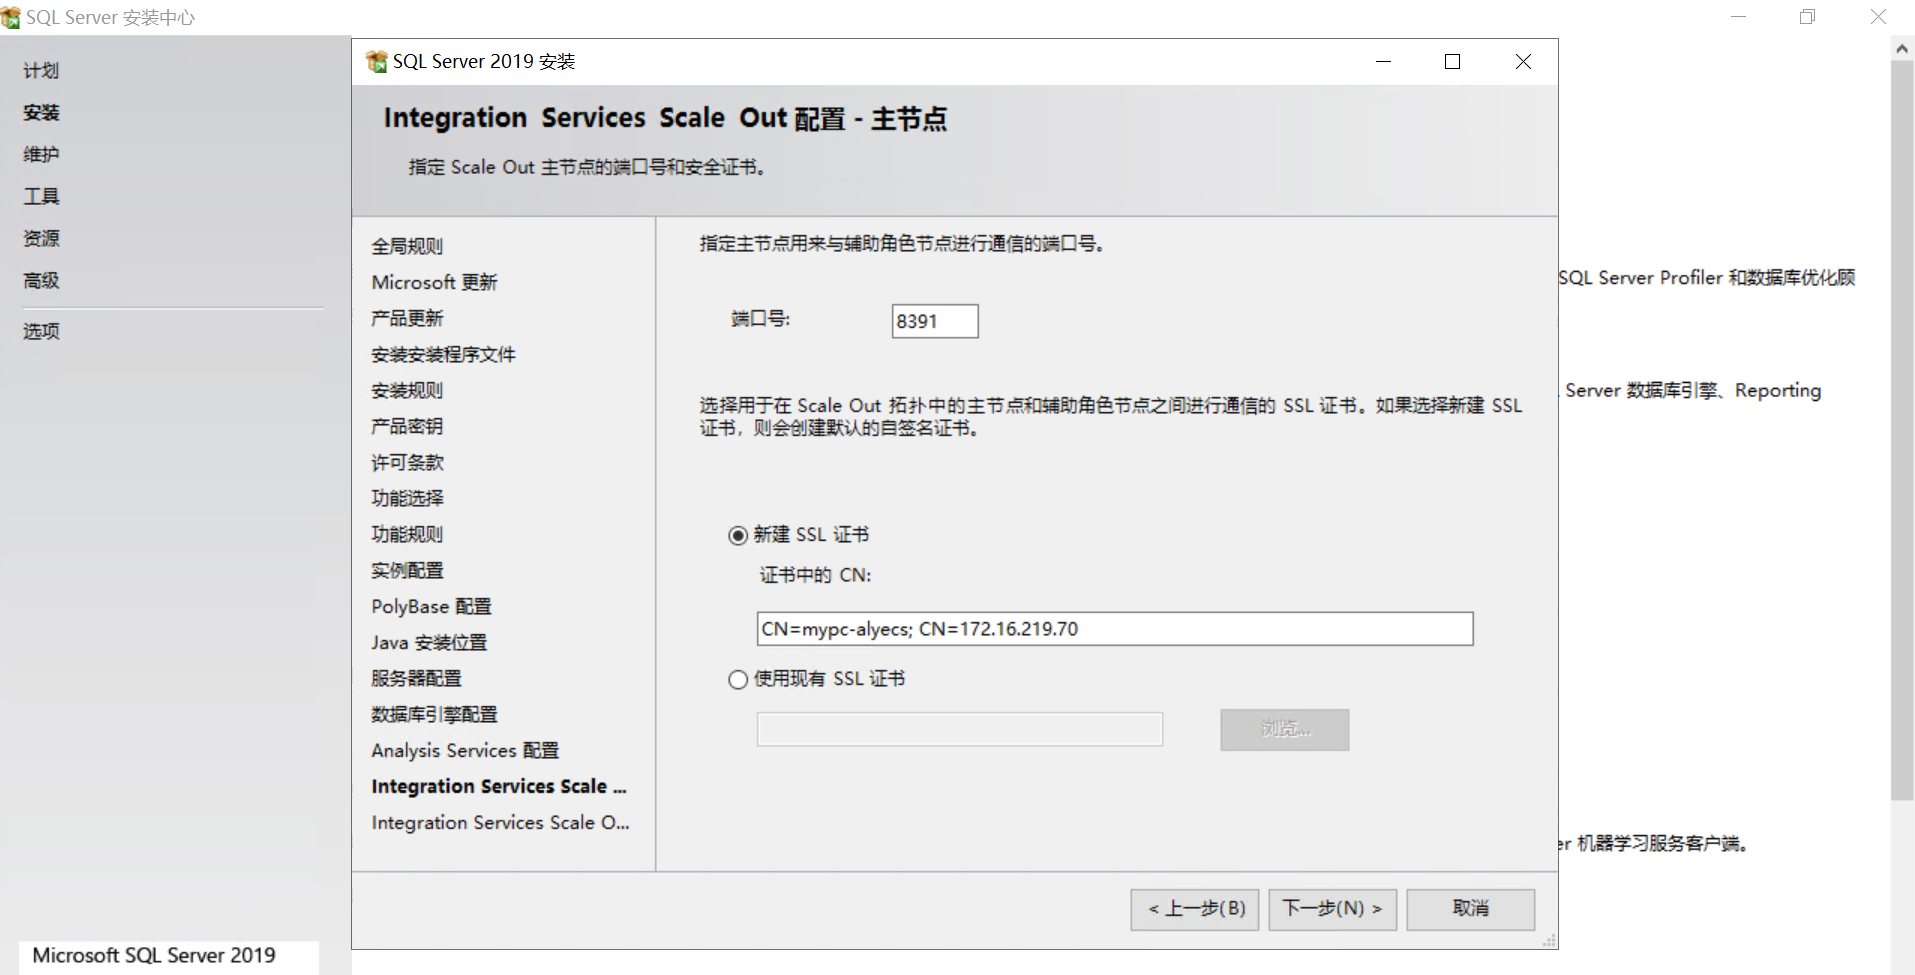Image resolution: width=1915 pixels, height=975 pixels.
Task: Click the 浏览 button
Action: pos(1285,730)
